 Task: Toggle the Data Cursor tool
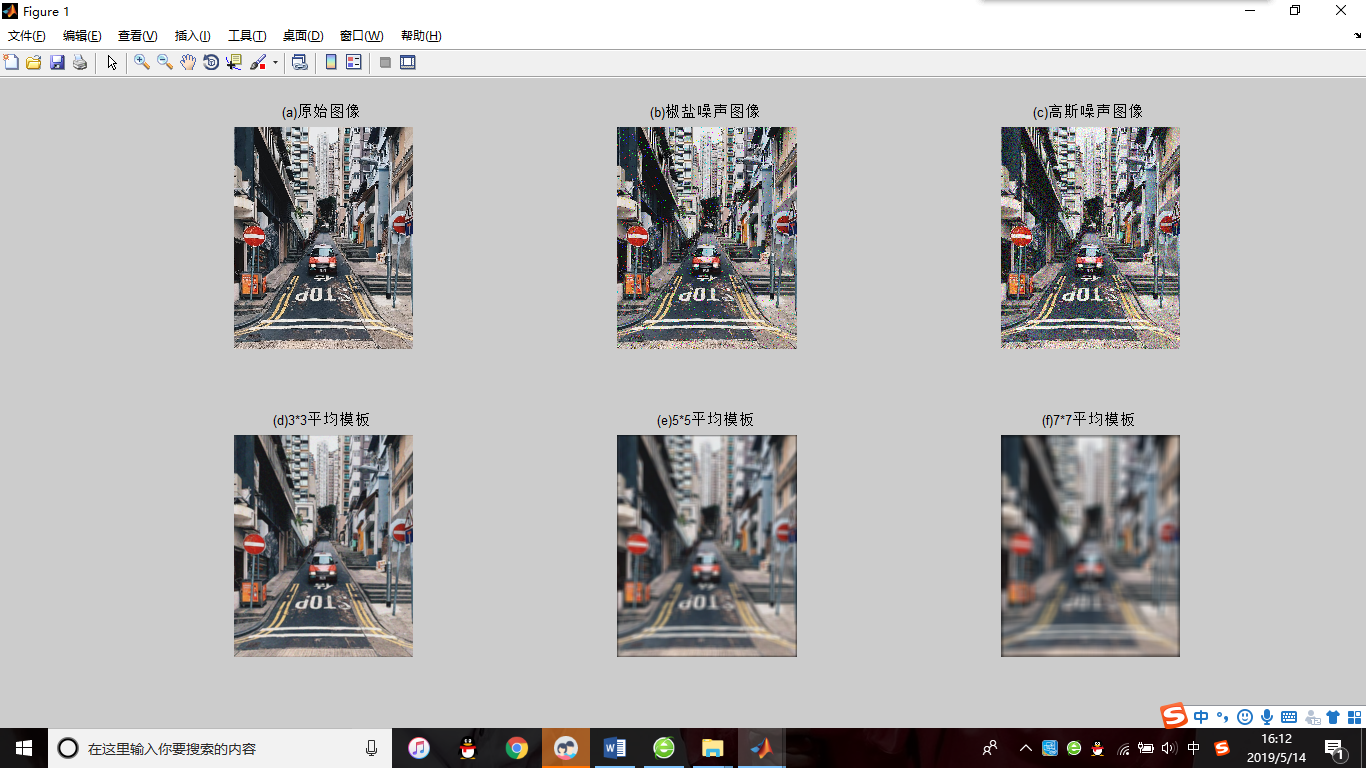(x=234, y=63)
